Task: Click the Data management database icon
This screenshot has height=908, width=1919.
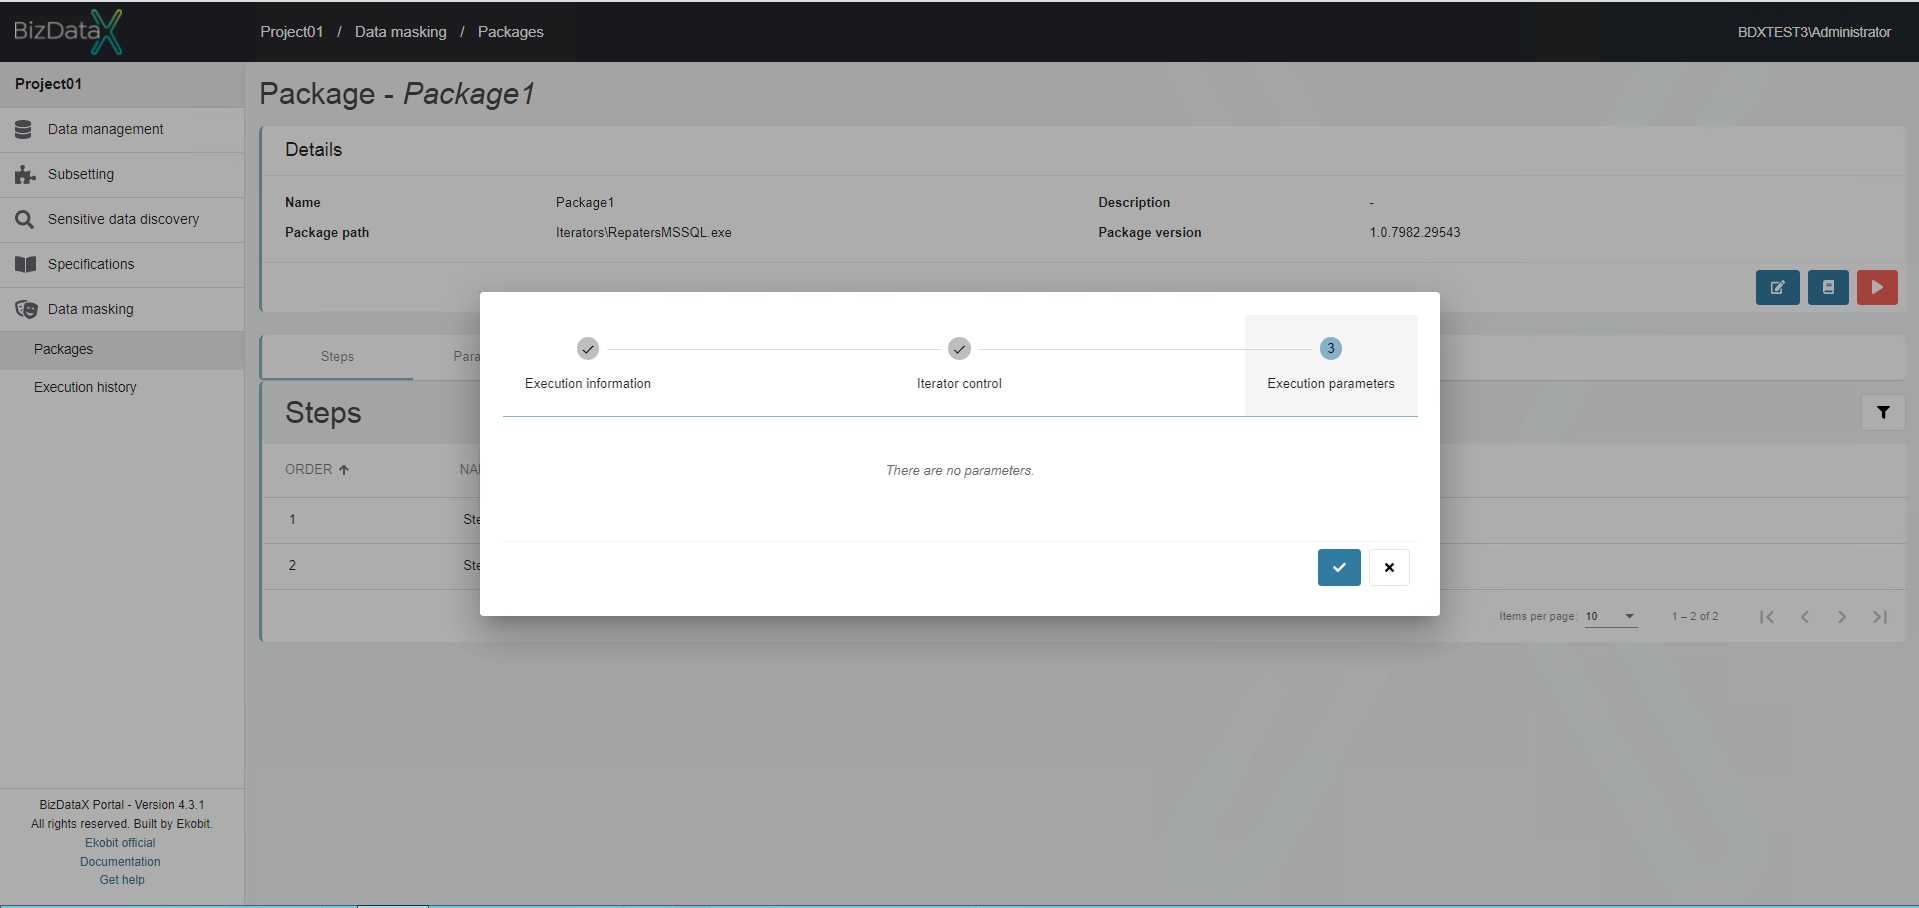Action: click(x=24, y=130)
